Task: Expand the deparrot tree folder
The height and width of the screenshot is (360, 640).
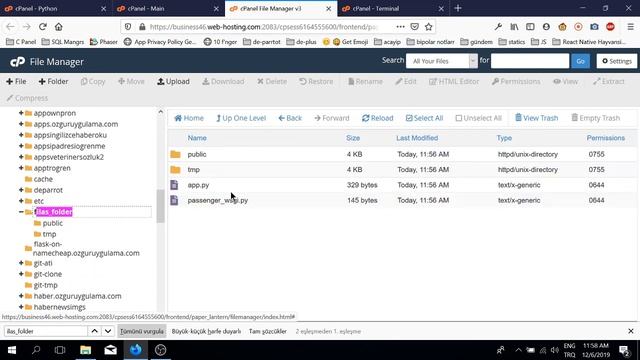Action: 21,190
